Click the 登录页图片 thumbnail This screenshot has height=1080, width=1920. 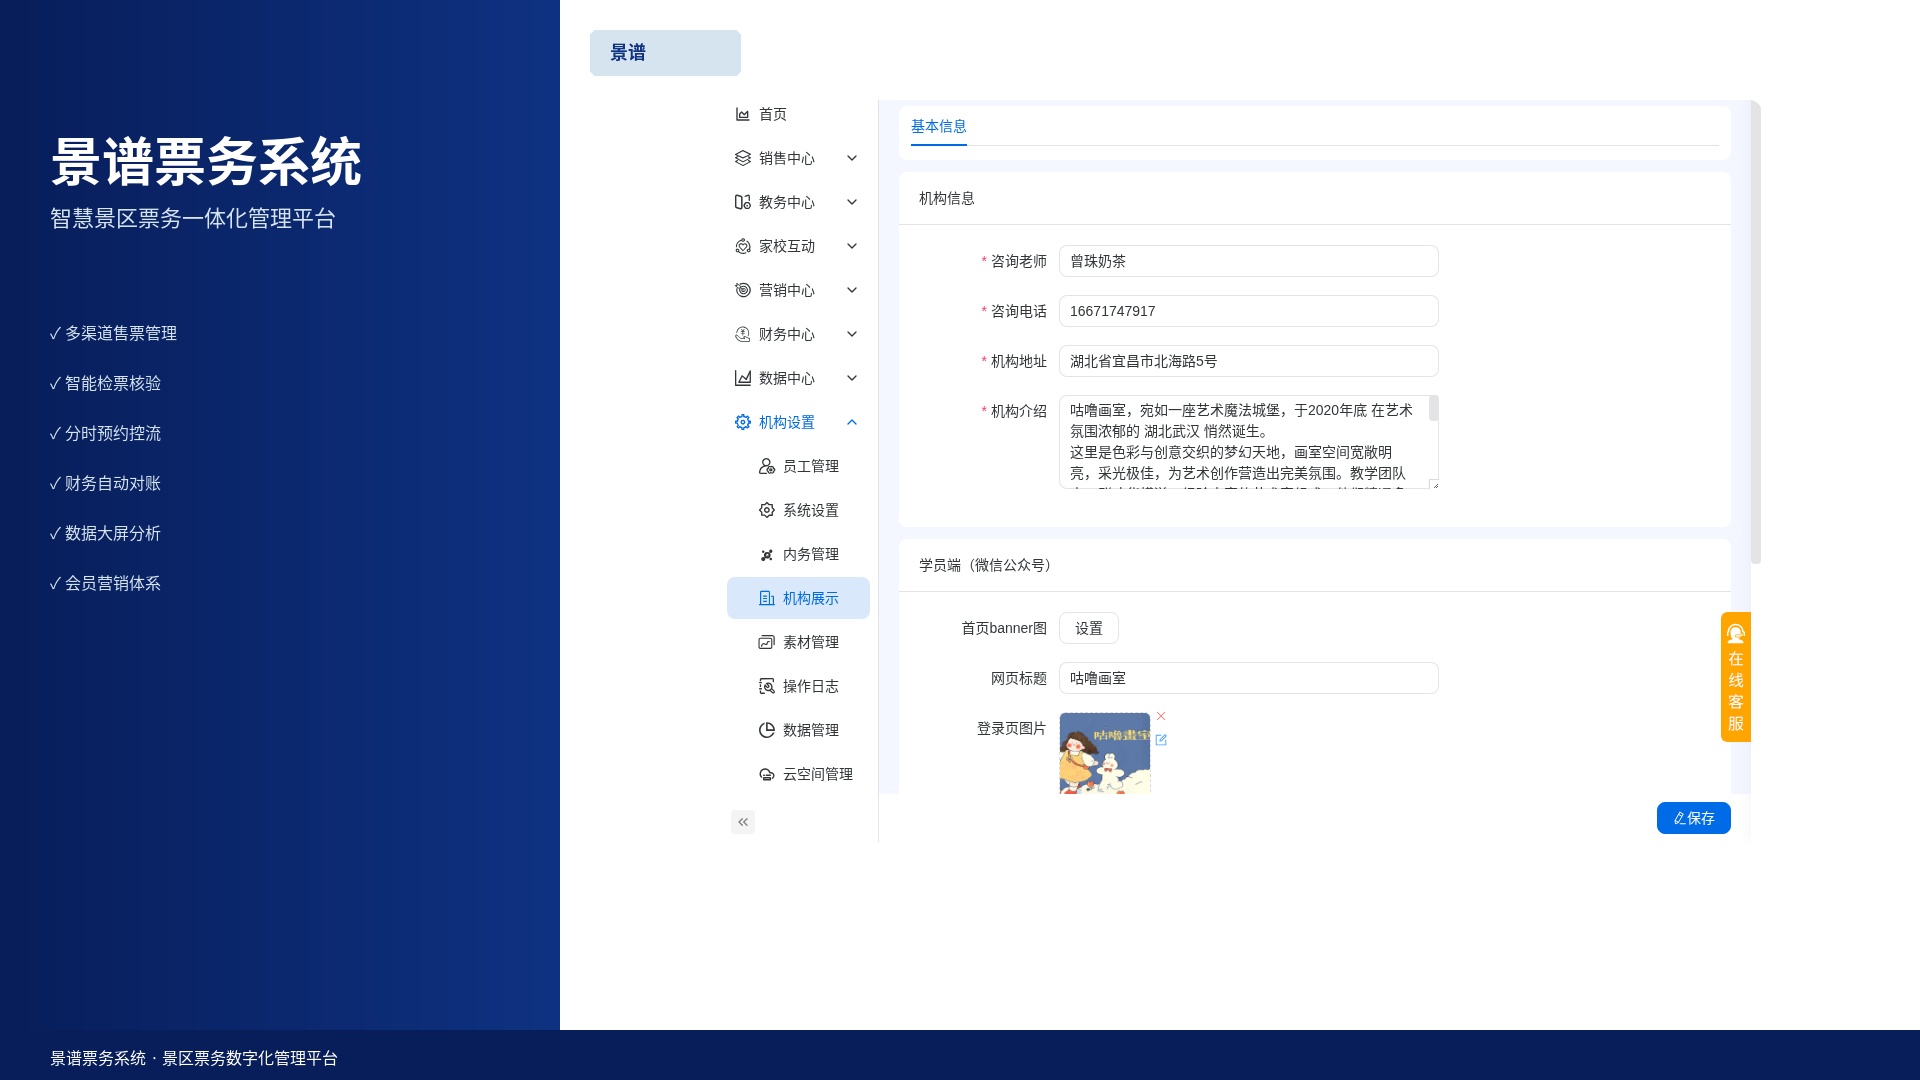tap(1105, 753)
